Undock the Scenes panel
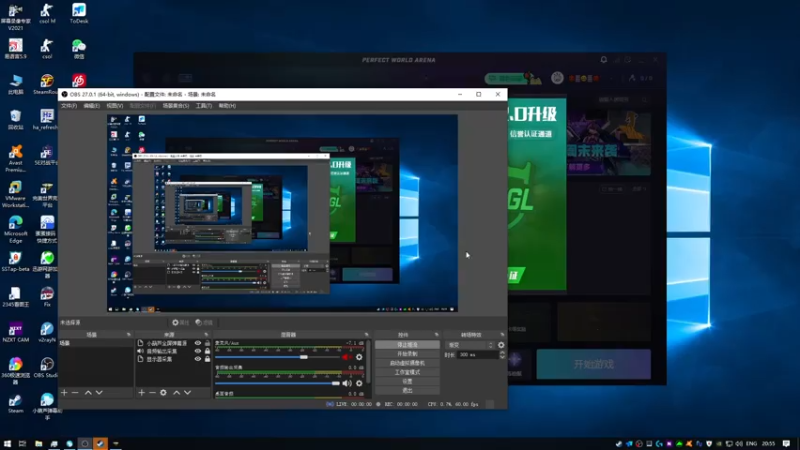The image size is (800, 450). 129,335
